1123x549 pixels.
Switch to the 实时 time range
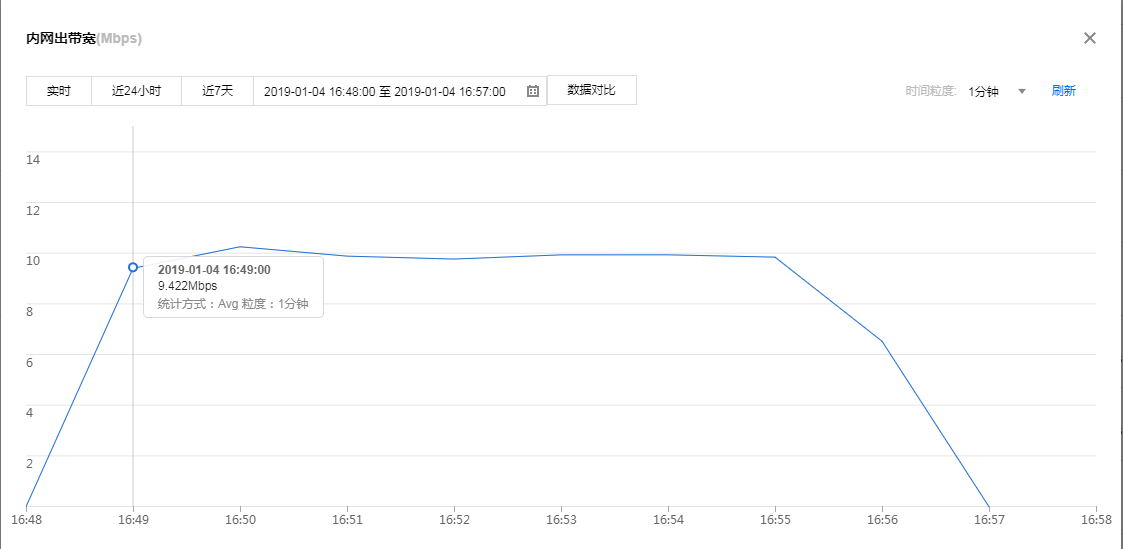59,91
